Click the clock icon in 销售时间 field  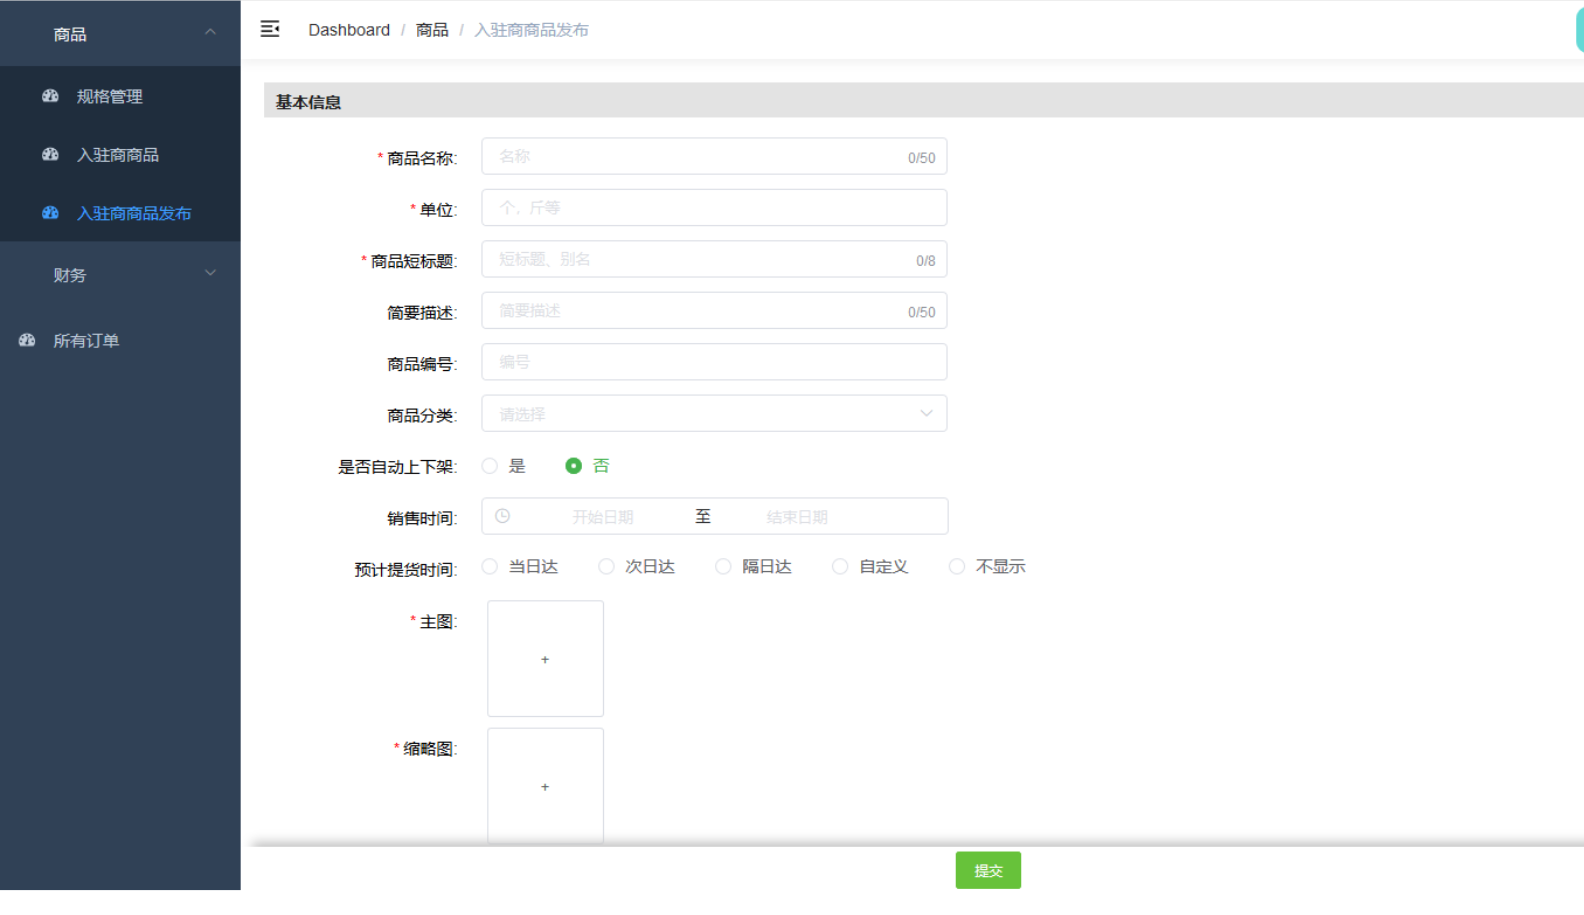(503, 516)
